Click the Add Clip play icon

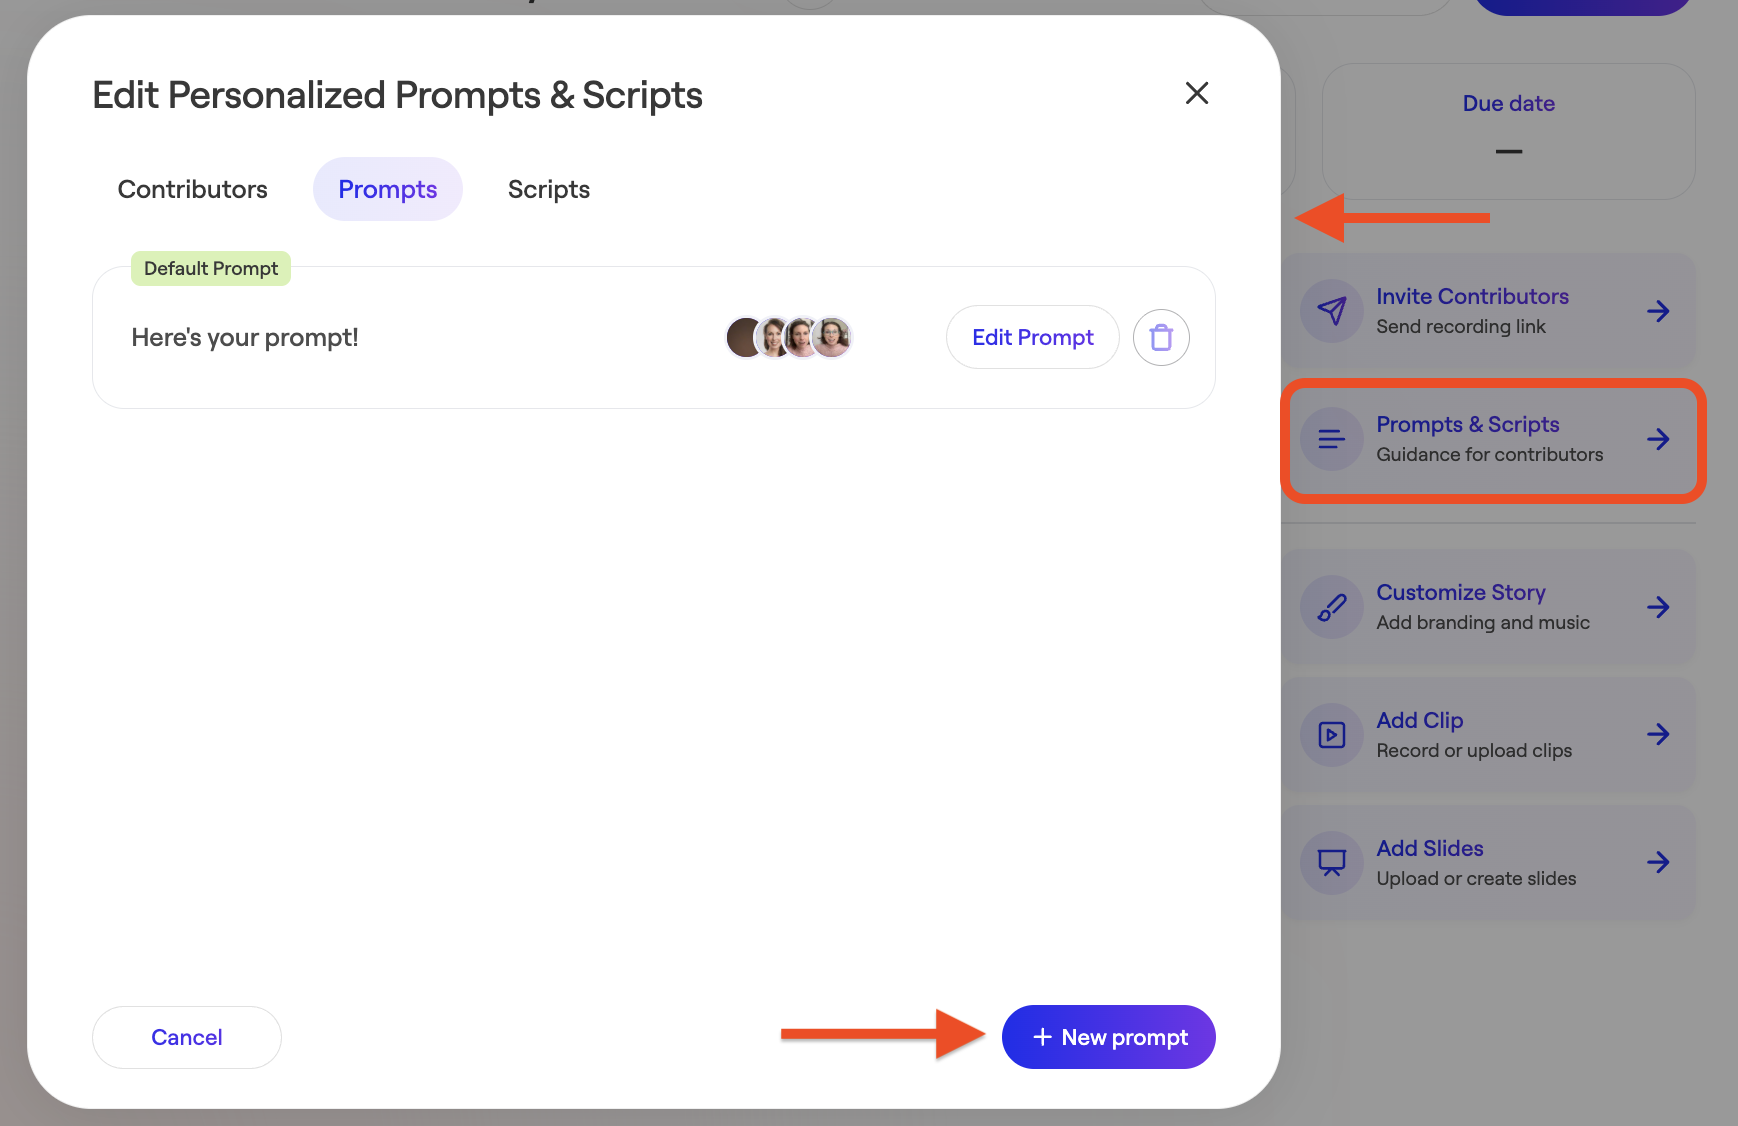click(x=1331, y=735)
